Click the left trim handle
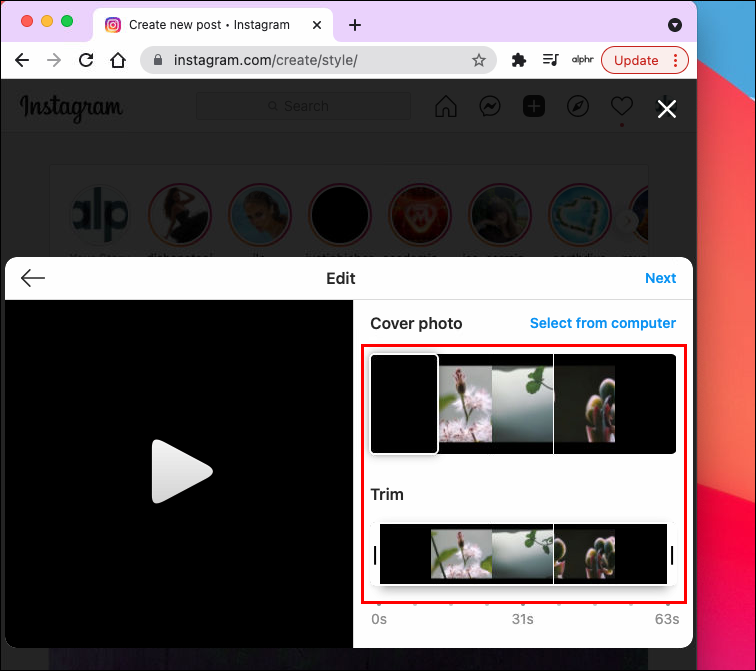 (375, 554)
